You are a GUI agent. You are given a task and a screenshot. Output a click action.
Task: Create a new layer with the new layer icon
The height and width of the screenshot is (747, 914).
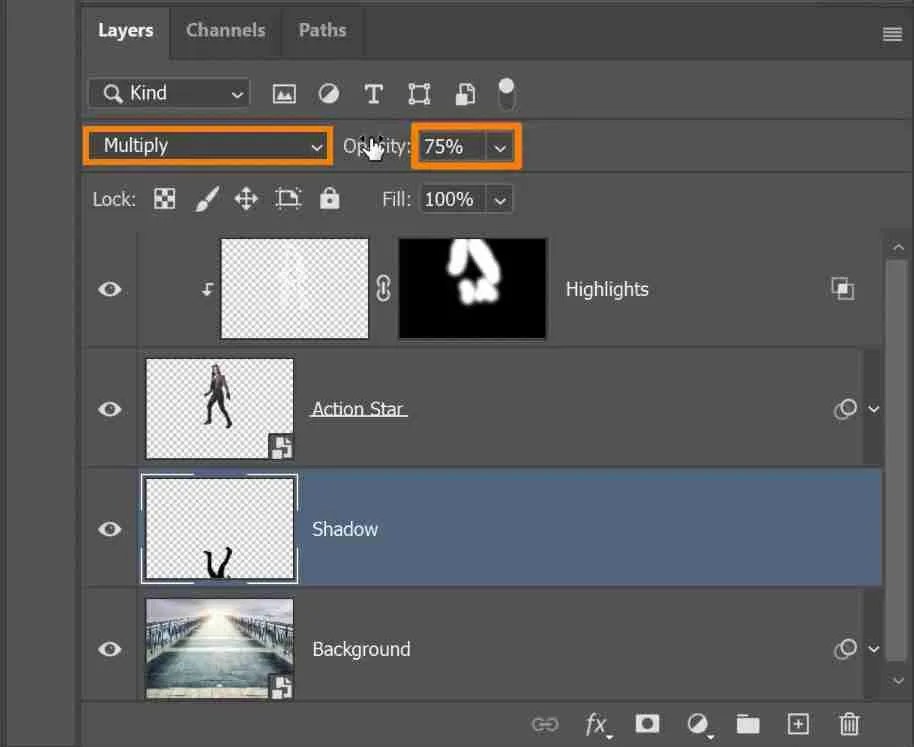(x=798, y=724)
